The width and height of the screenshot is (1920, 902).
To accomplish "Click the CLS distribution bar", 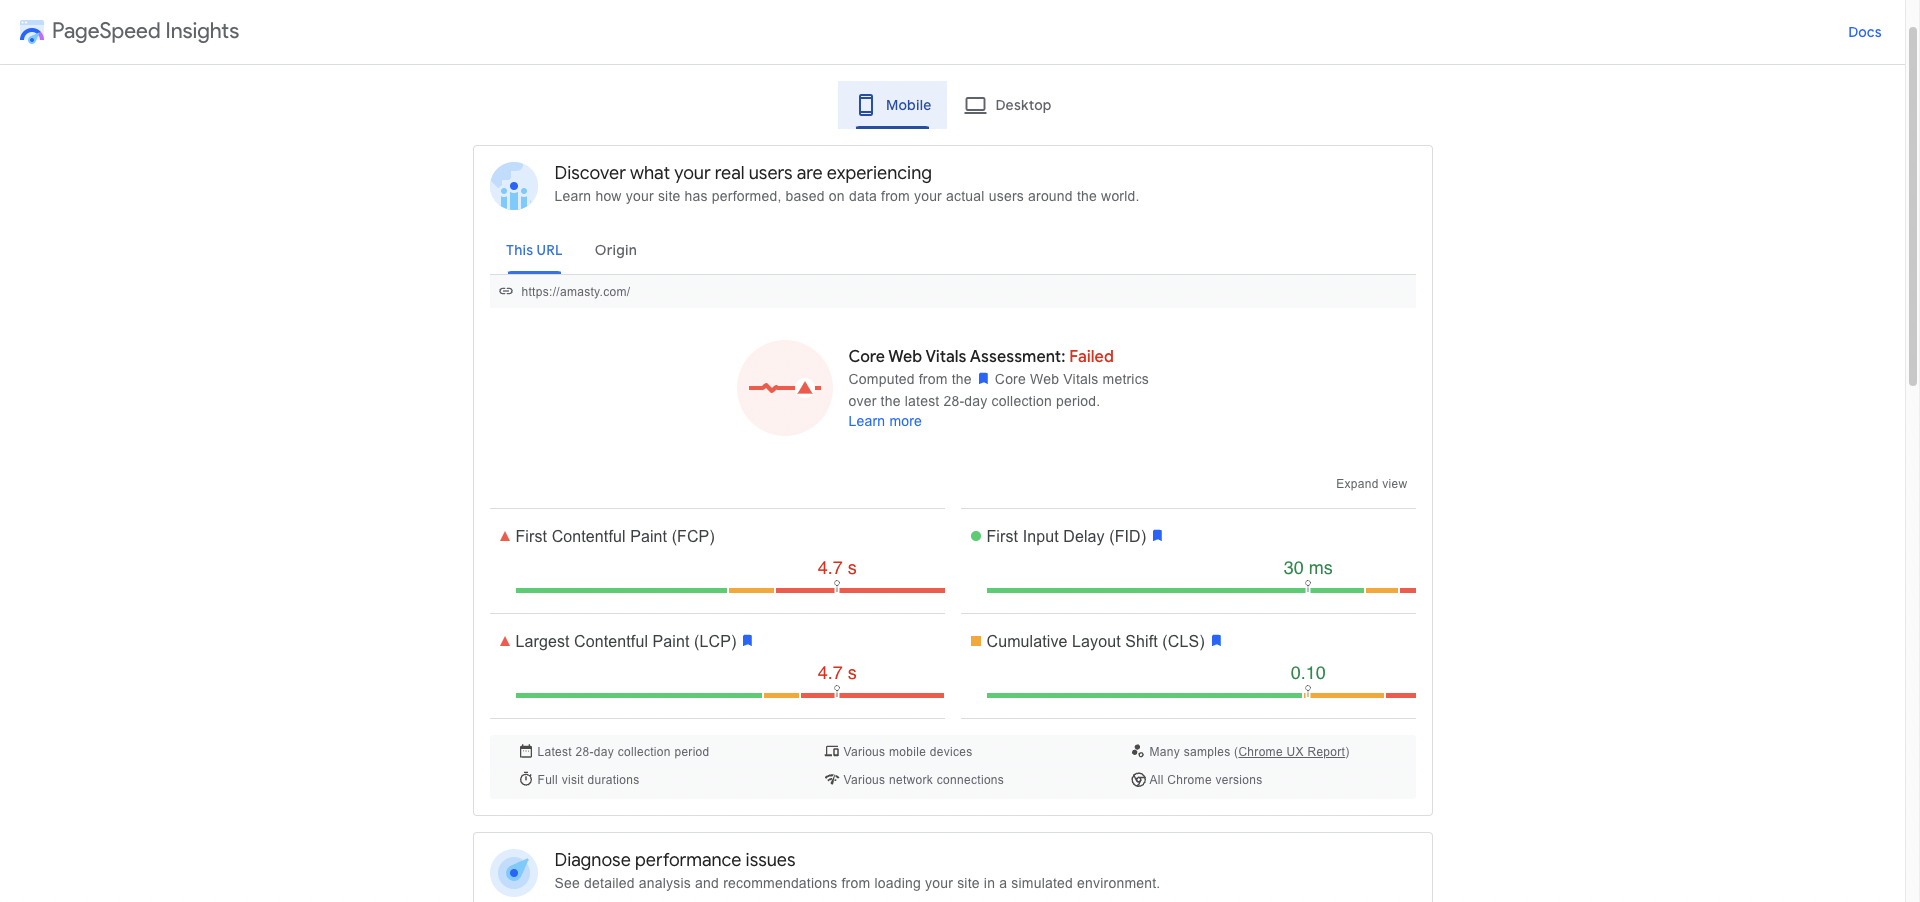I will (x=1201, y=696).
